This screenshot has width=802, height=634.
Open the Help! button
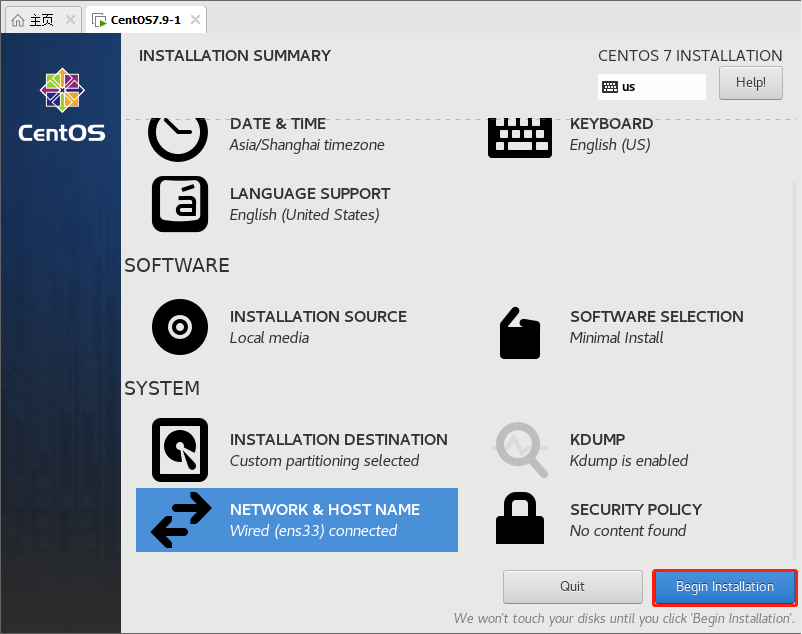tap(750, 83)
